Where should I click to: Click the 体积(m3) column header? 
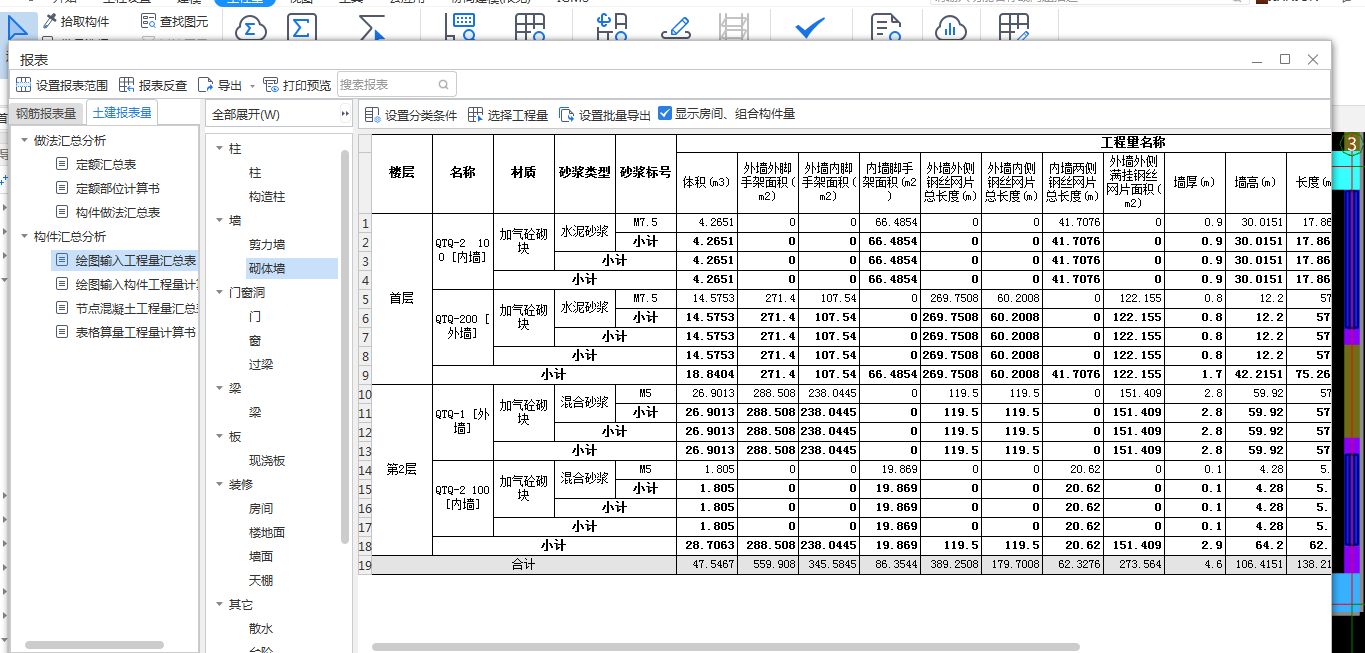pyautogui.click(x=707, y=182)
